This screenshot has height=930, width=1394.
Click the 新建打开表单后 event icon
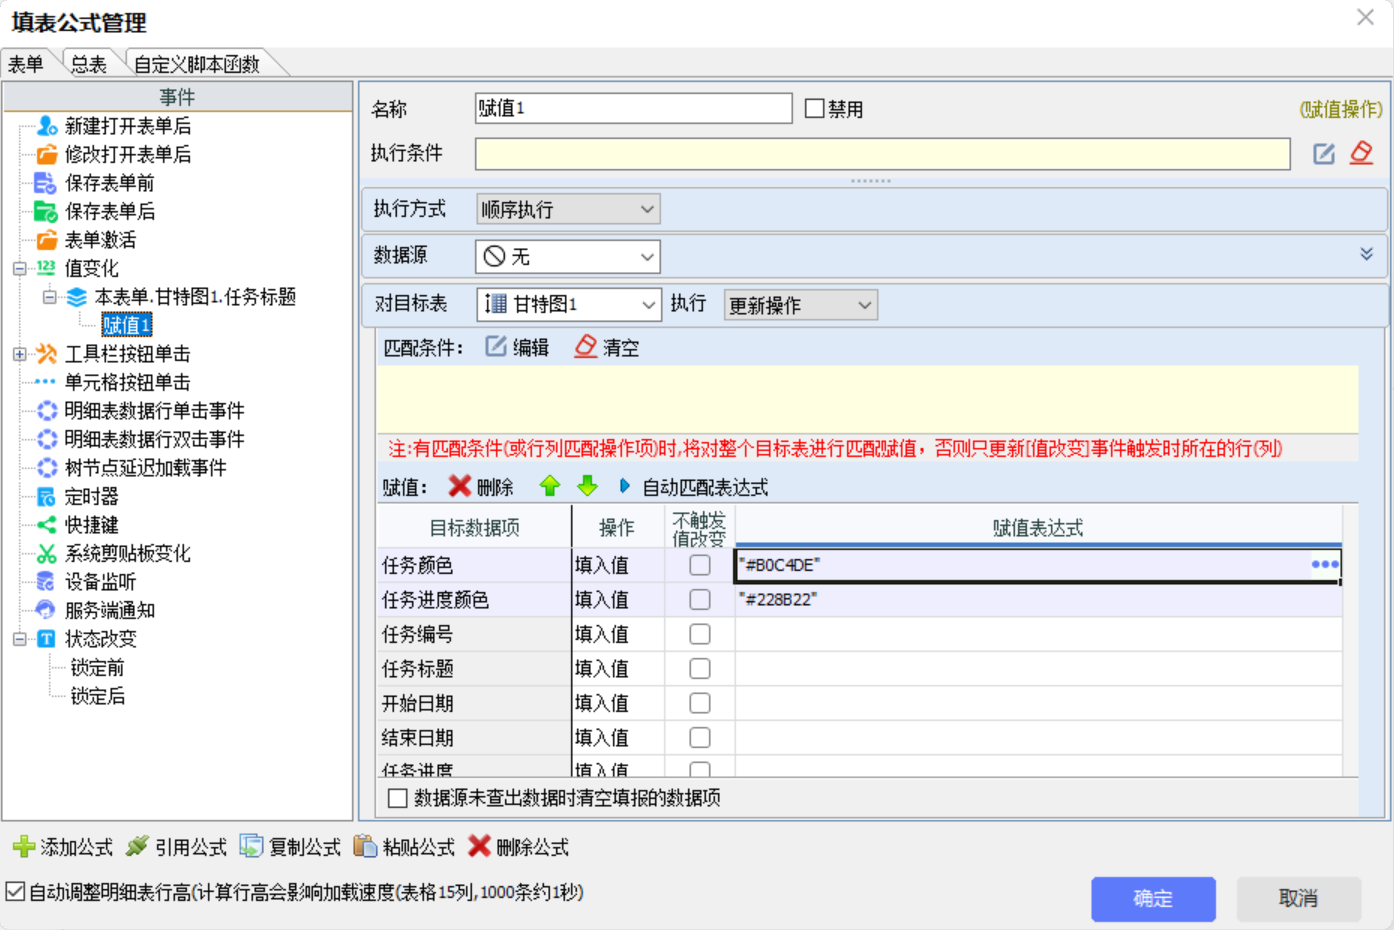tap(47, 126)
